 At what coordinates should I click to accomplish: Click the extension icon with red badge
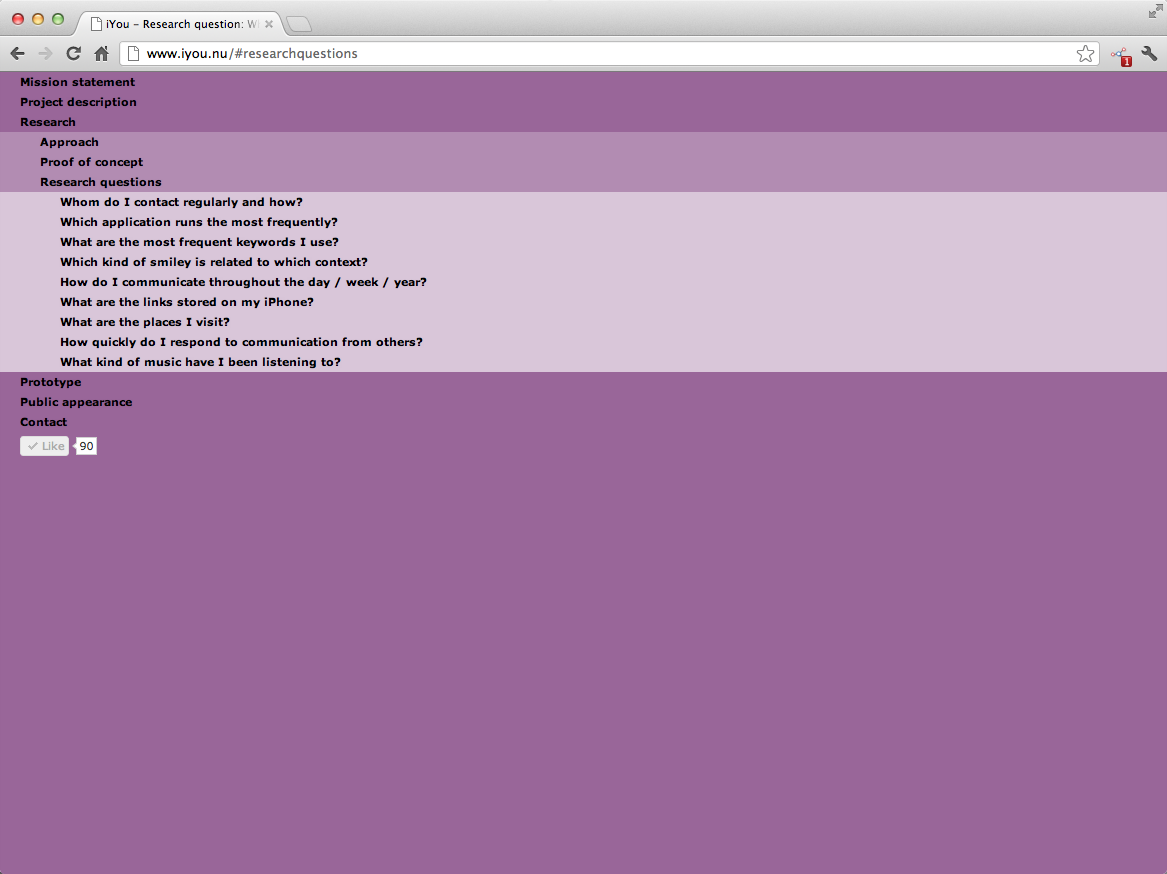(1120, 55)
